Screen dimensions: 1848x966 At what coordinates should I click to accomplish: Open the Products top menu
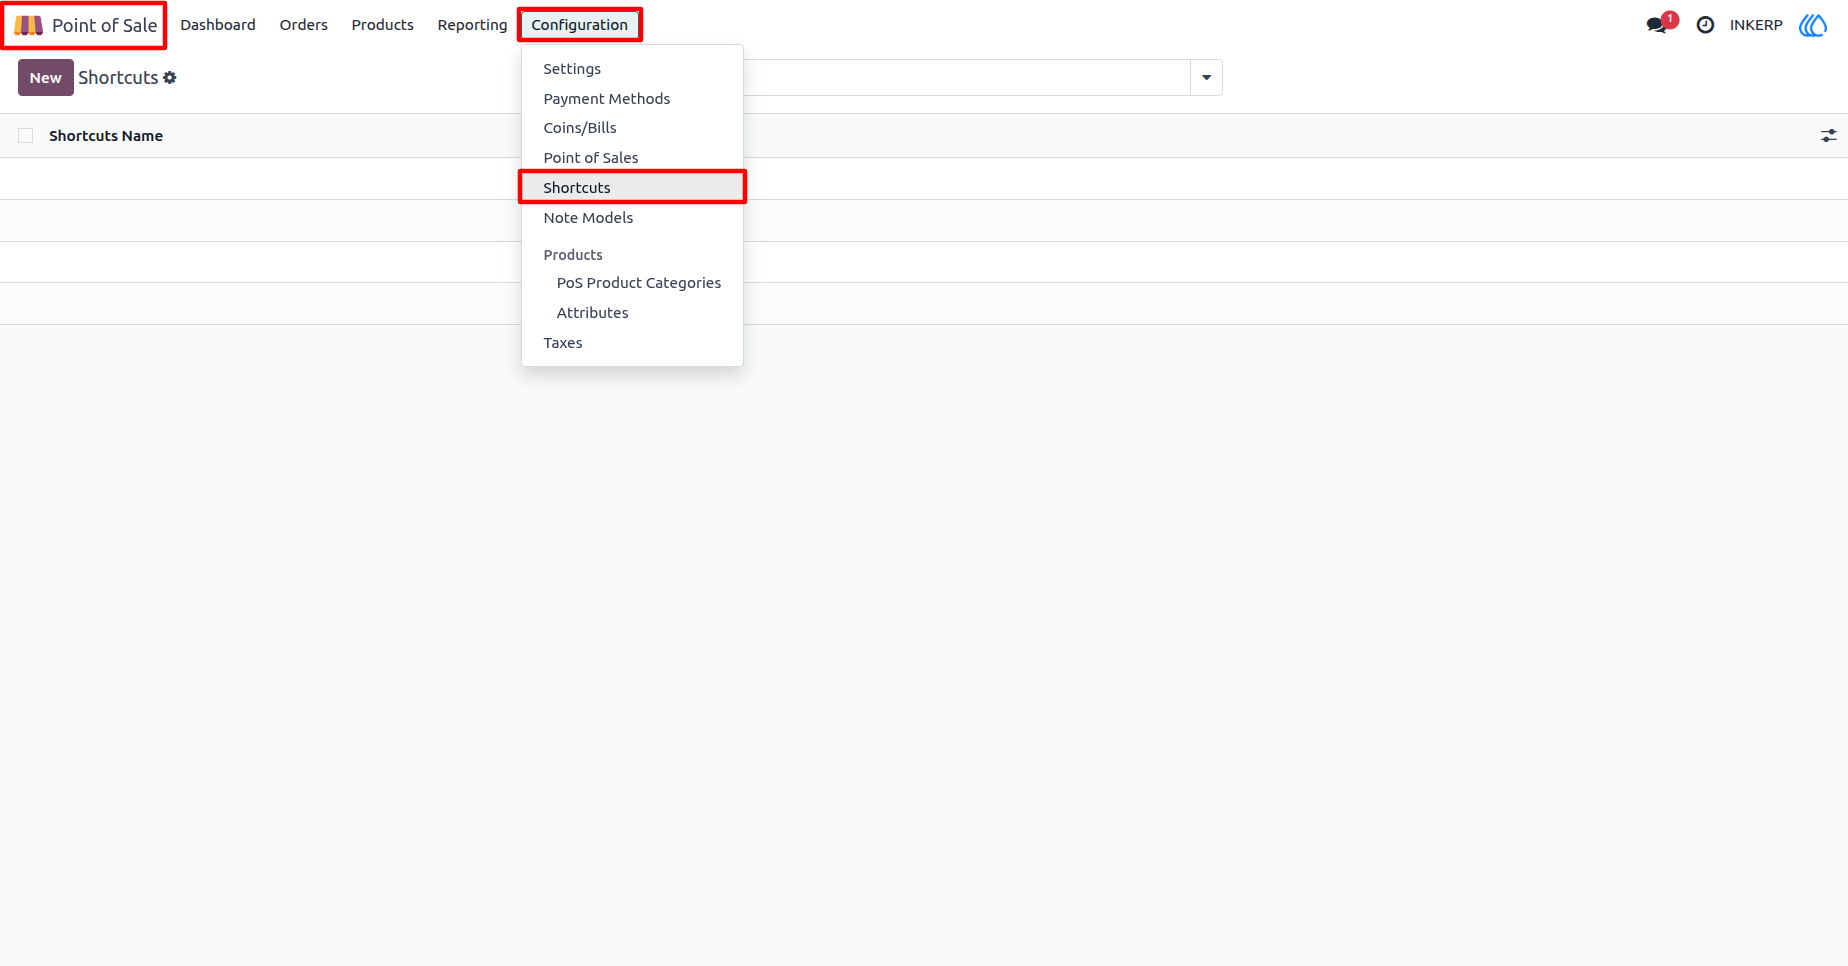pos(383,25)
